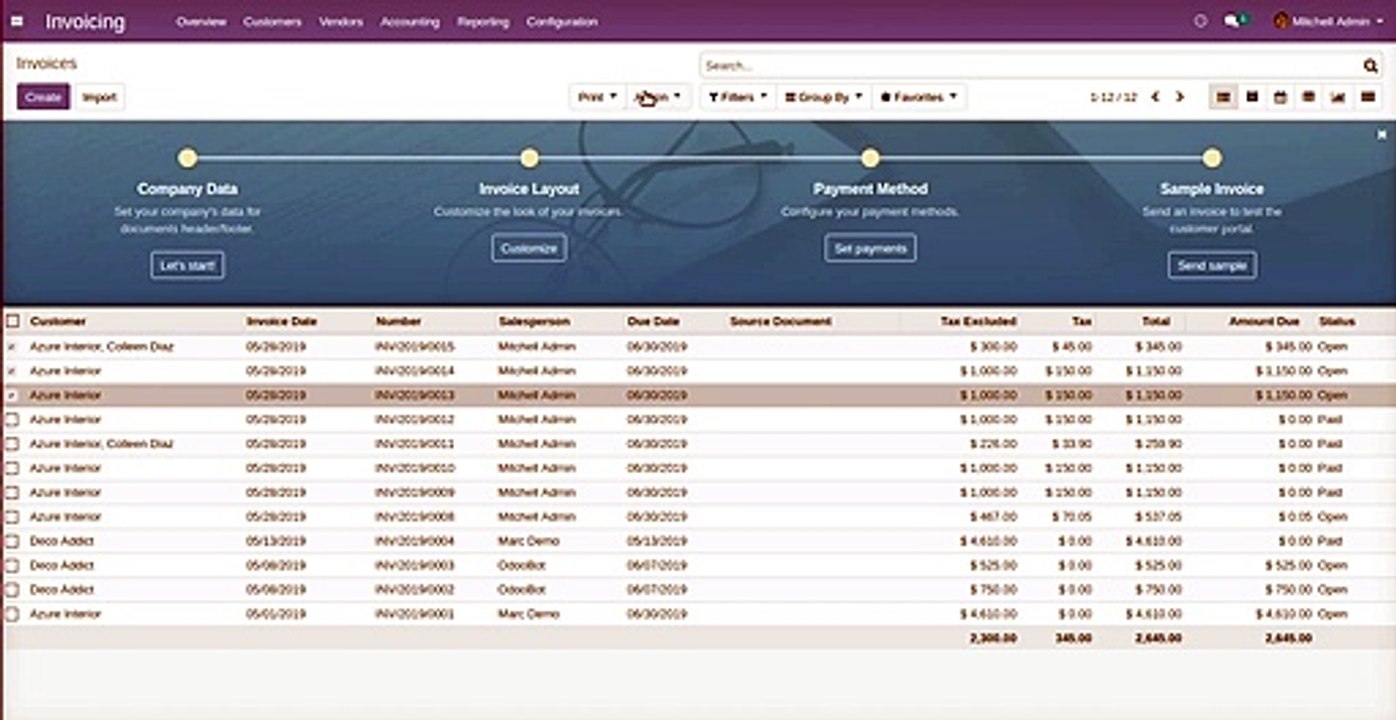Switch to pivot view
1396x720 pixels.
[1308, 97]
